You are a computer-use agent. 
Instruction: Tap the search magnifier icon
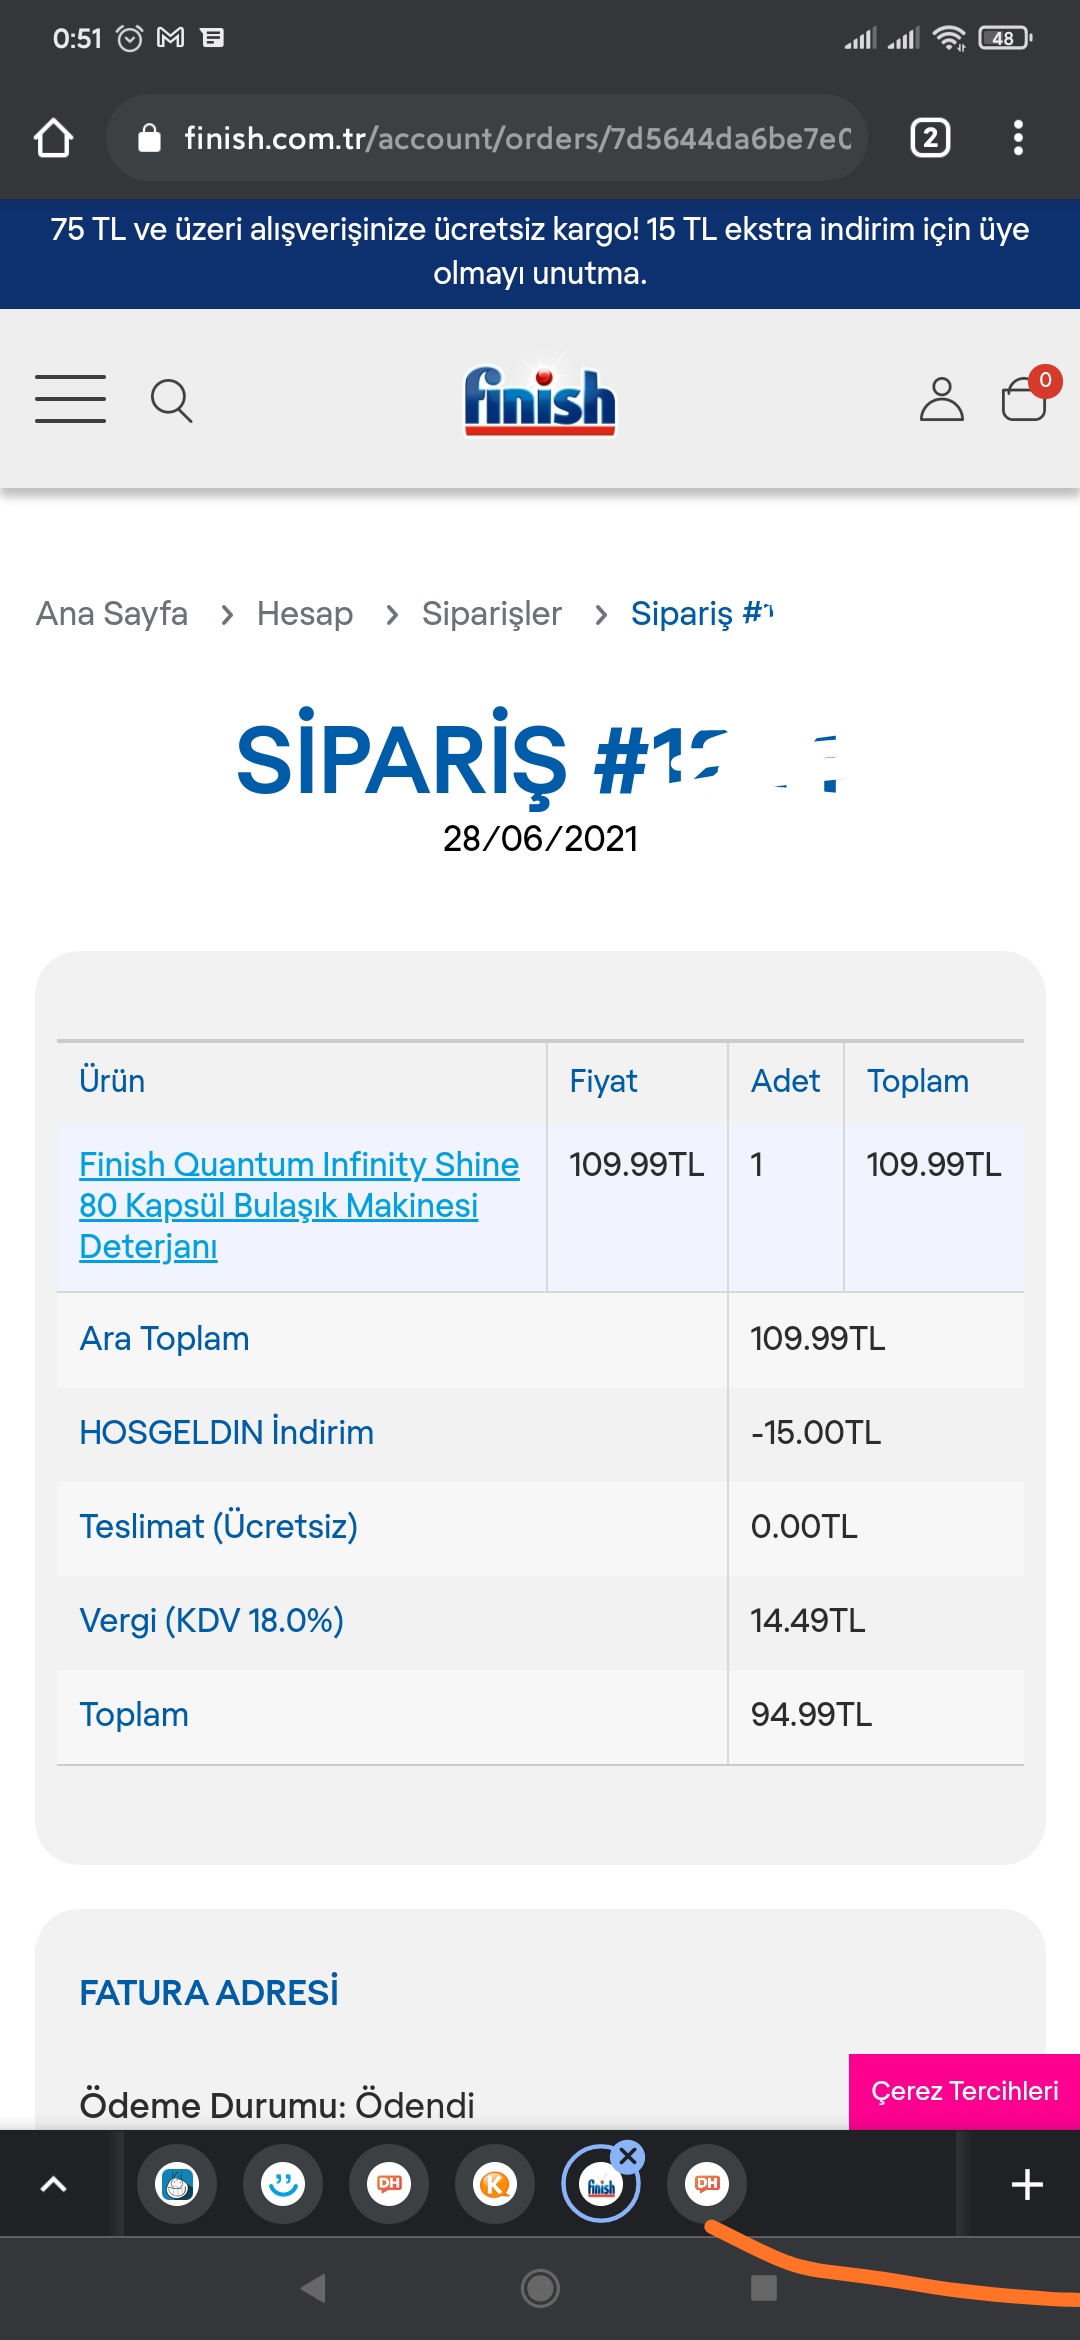coord(171,400)
